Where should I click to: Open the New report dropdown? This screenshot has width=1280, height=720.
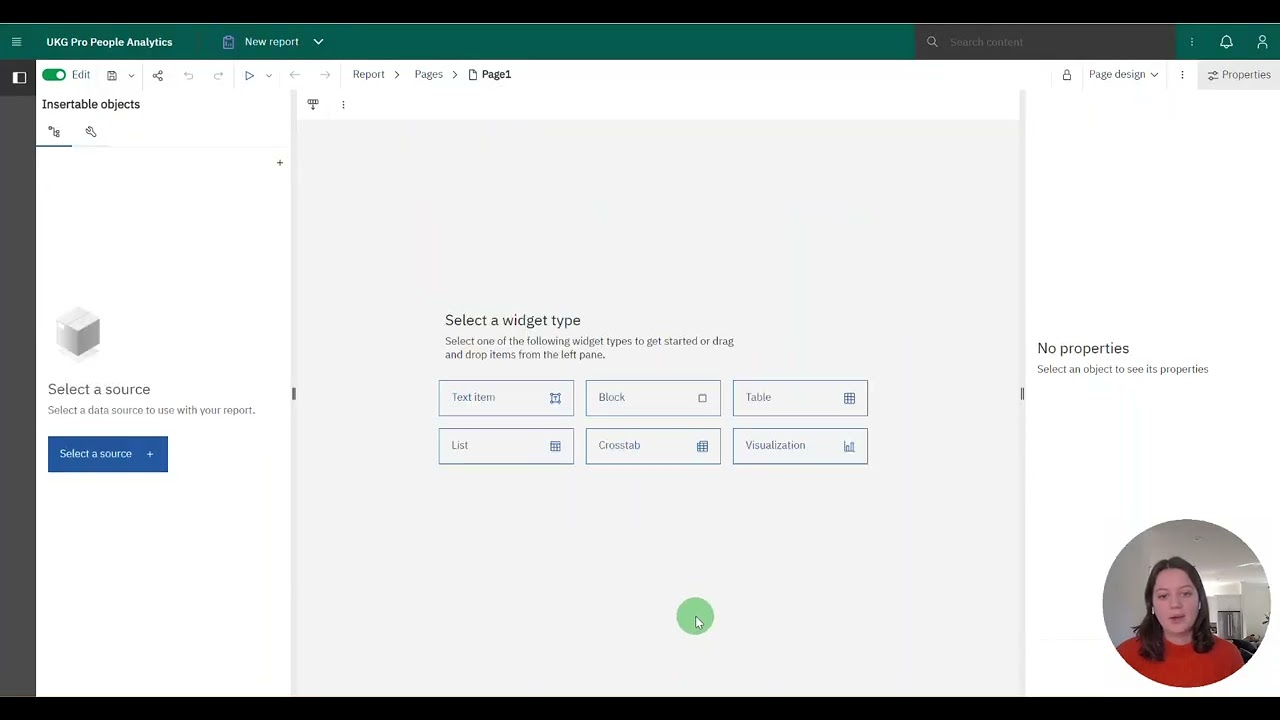[318, 42]
